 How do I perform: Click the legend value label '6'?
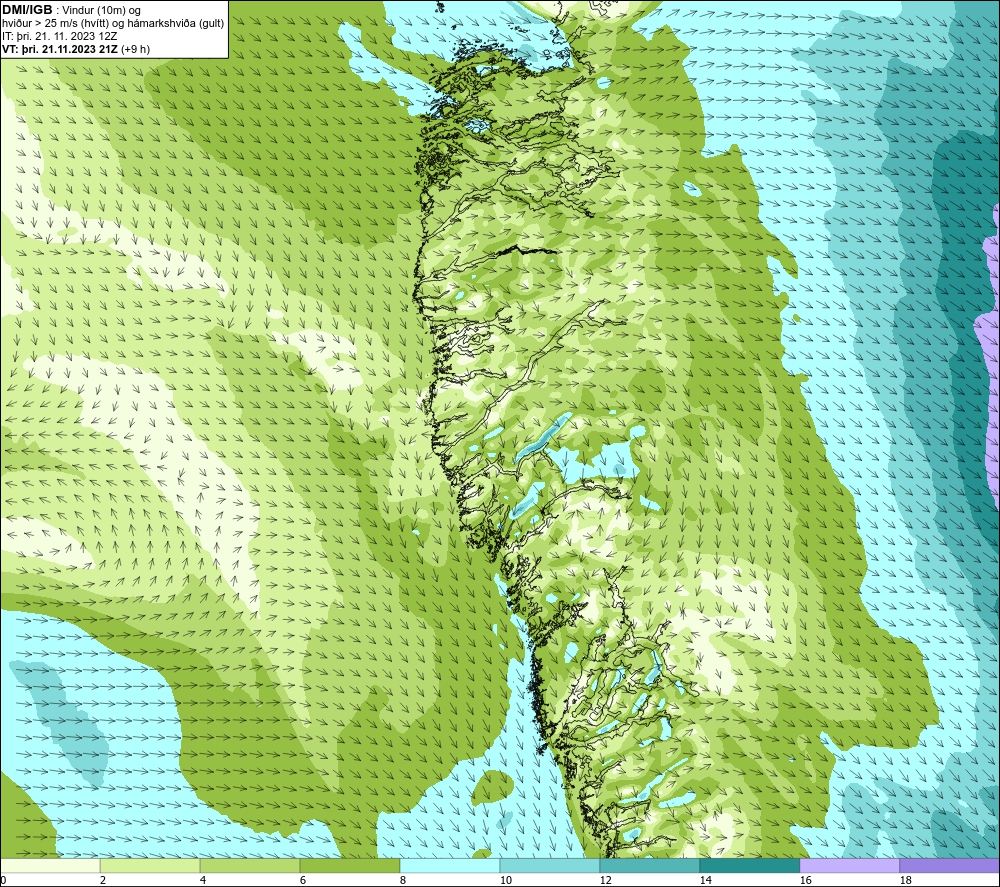[302, 881]
